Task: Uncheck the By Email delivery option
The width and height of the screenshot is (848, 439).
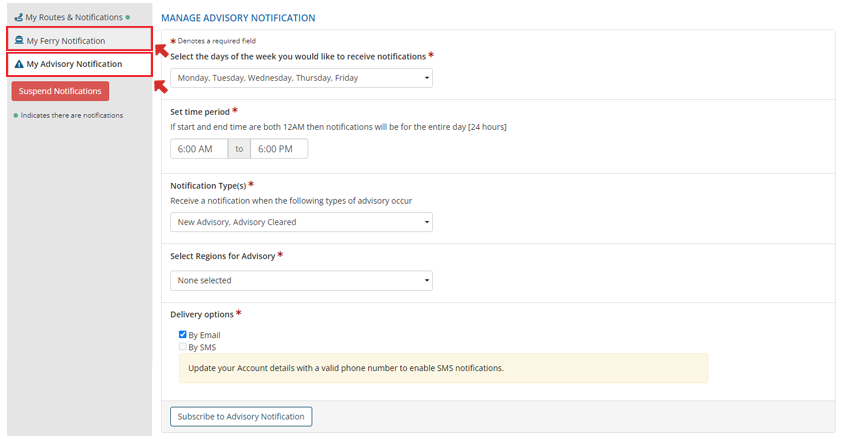Action: [182, 335]
